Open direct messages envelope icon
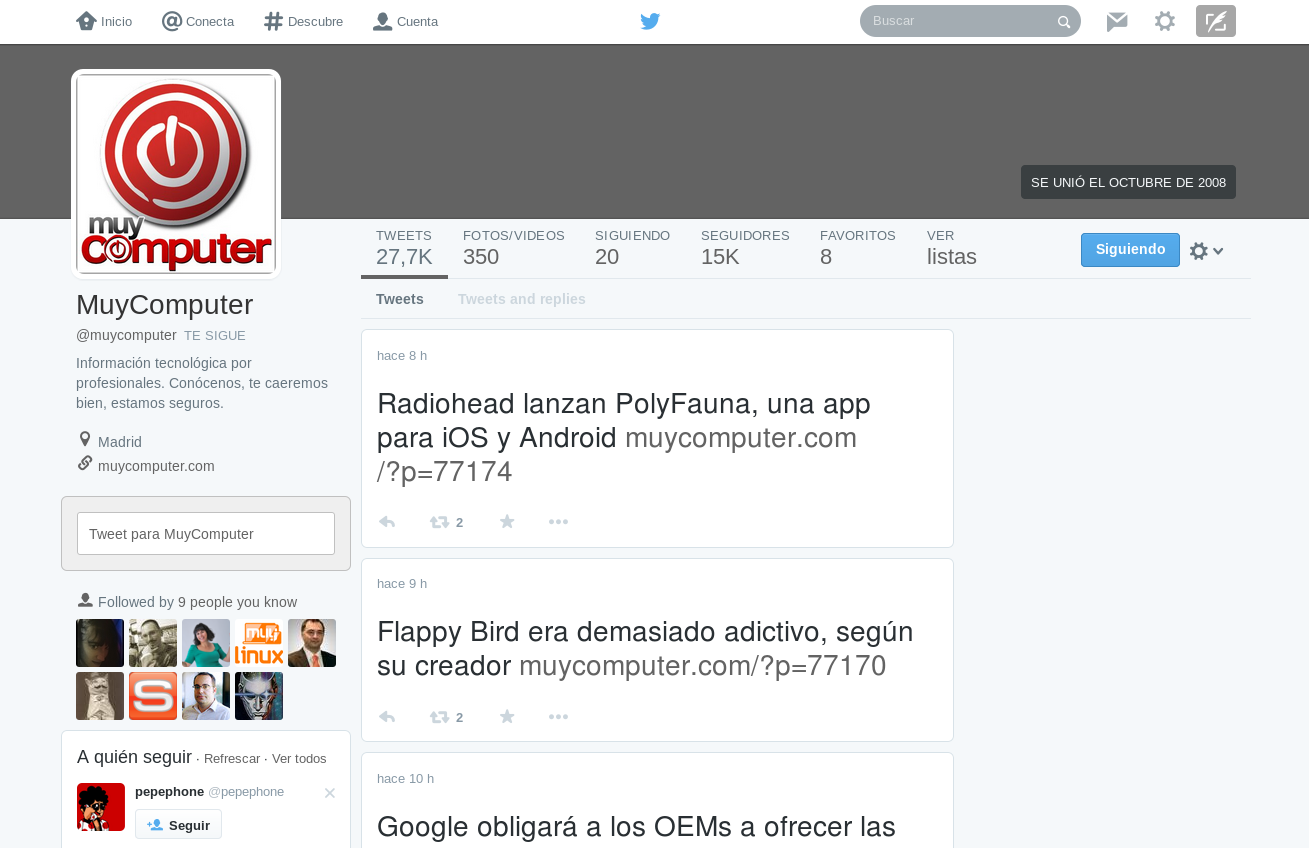The height and width of the screenshot is (848, 1309). (x=1117, y=21)
